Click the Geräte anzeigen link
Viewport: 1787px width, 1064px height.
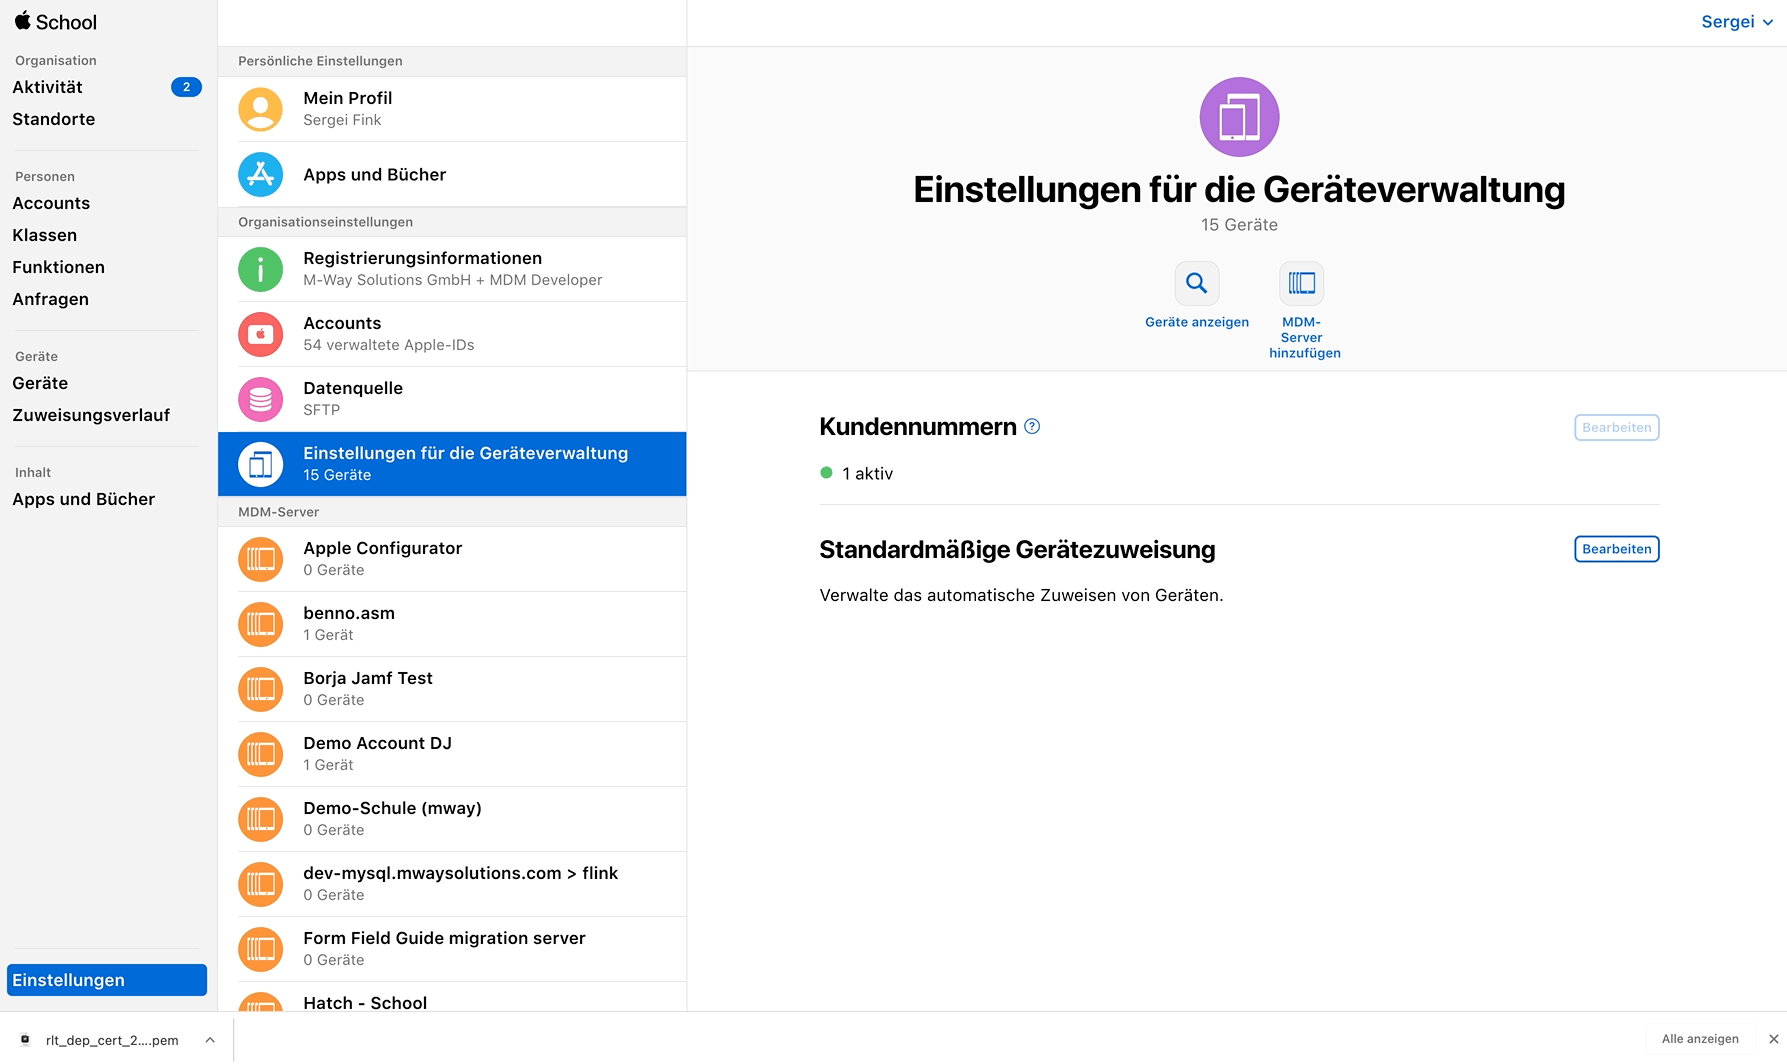point(1197,322)
